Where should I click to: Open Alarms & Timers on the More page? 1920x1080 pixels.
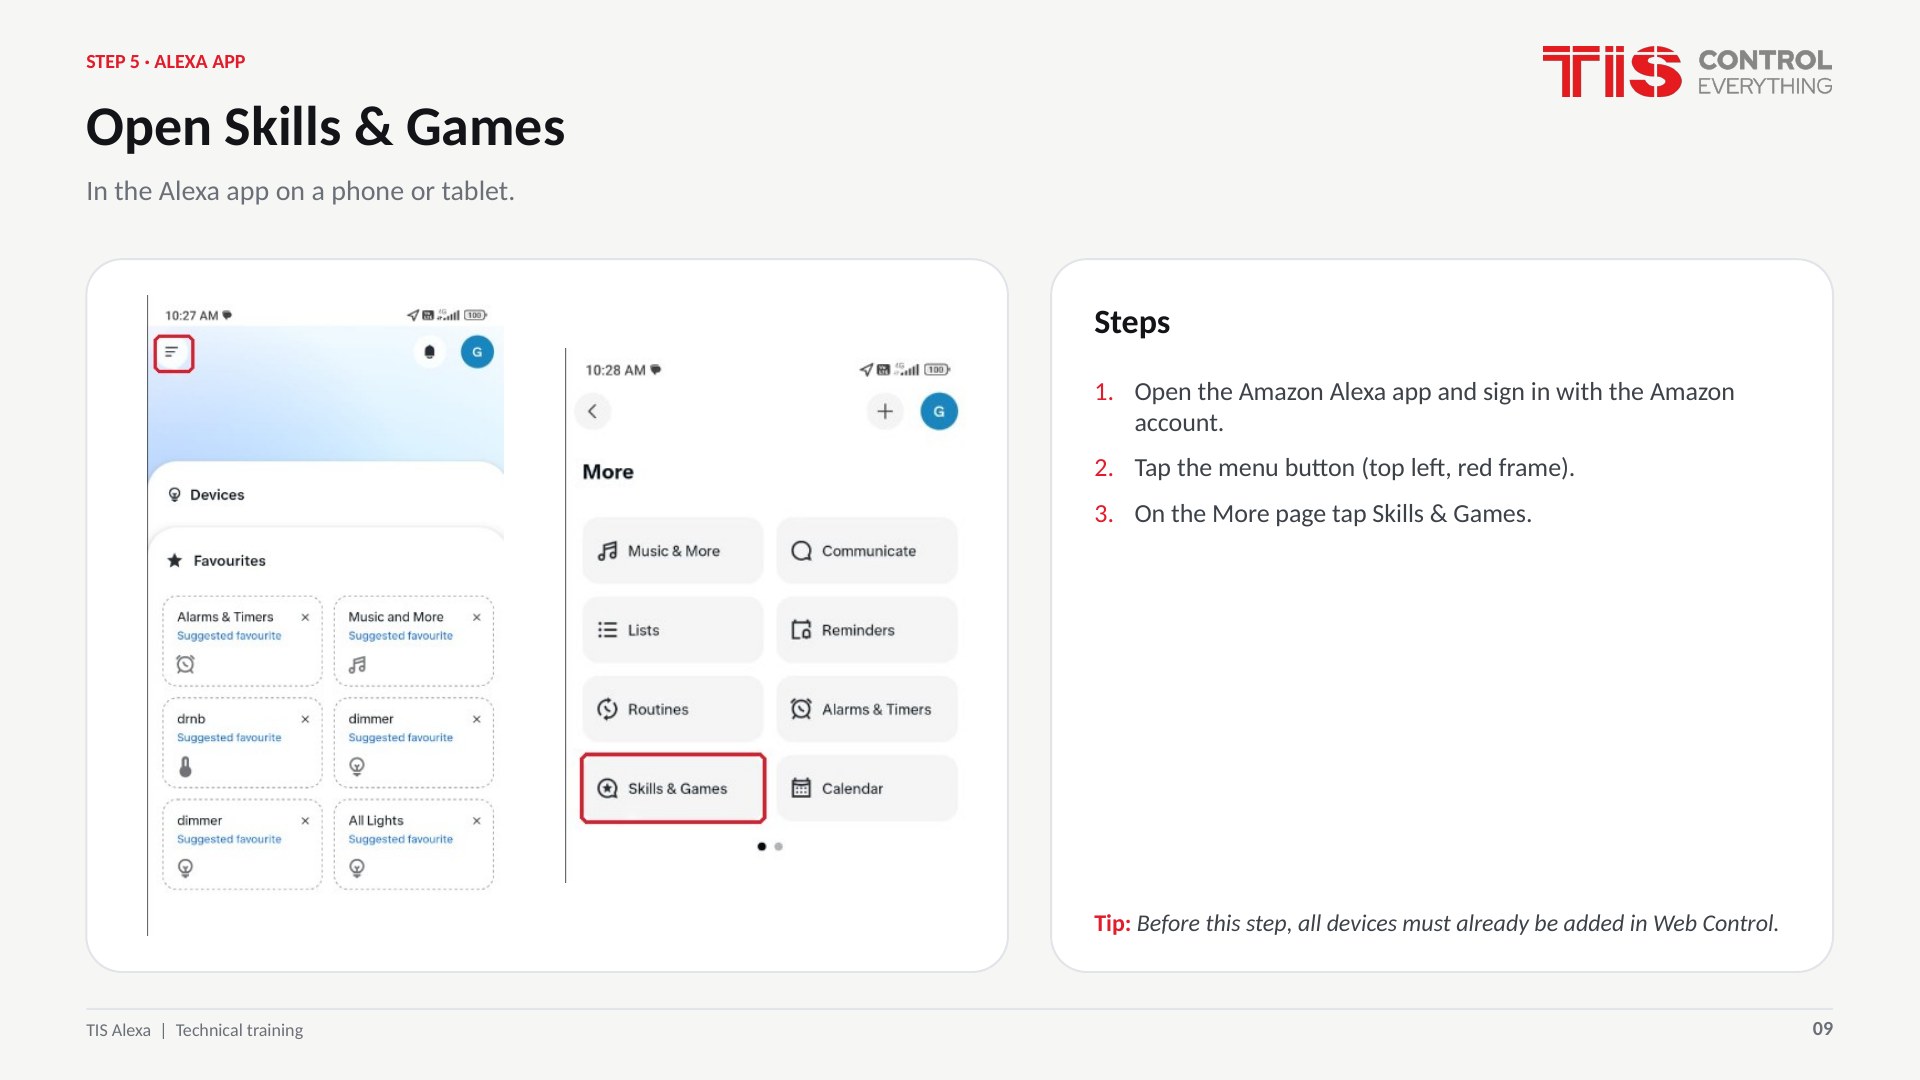pyautogui.click(x=867, y=709)
